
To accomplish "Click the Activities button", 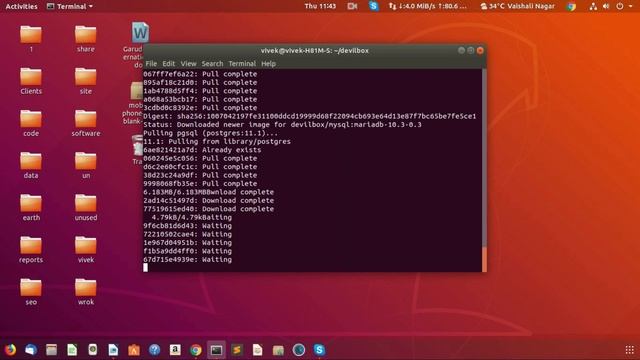I will [21, 6].
